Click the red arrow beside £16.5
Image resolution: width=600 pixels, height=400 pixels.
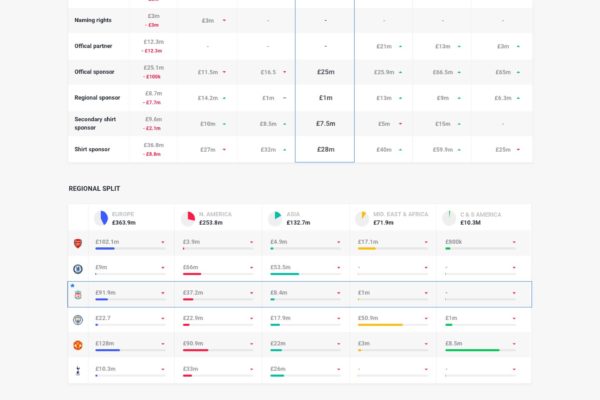tap(284, 72)
